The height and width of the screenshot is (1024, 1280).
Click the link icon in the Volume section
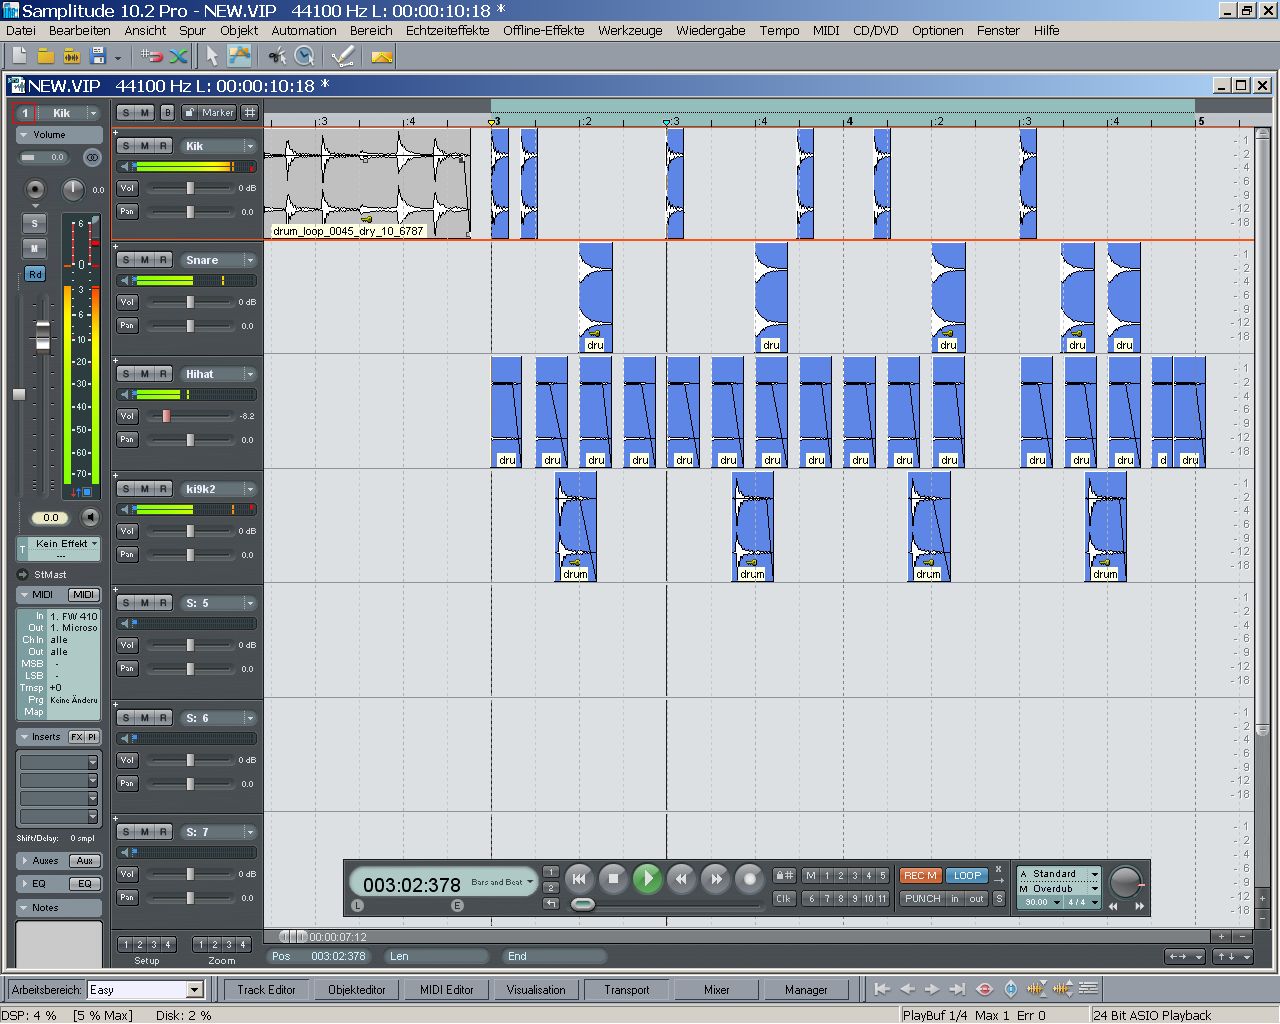92,157
